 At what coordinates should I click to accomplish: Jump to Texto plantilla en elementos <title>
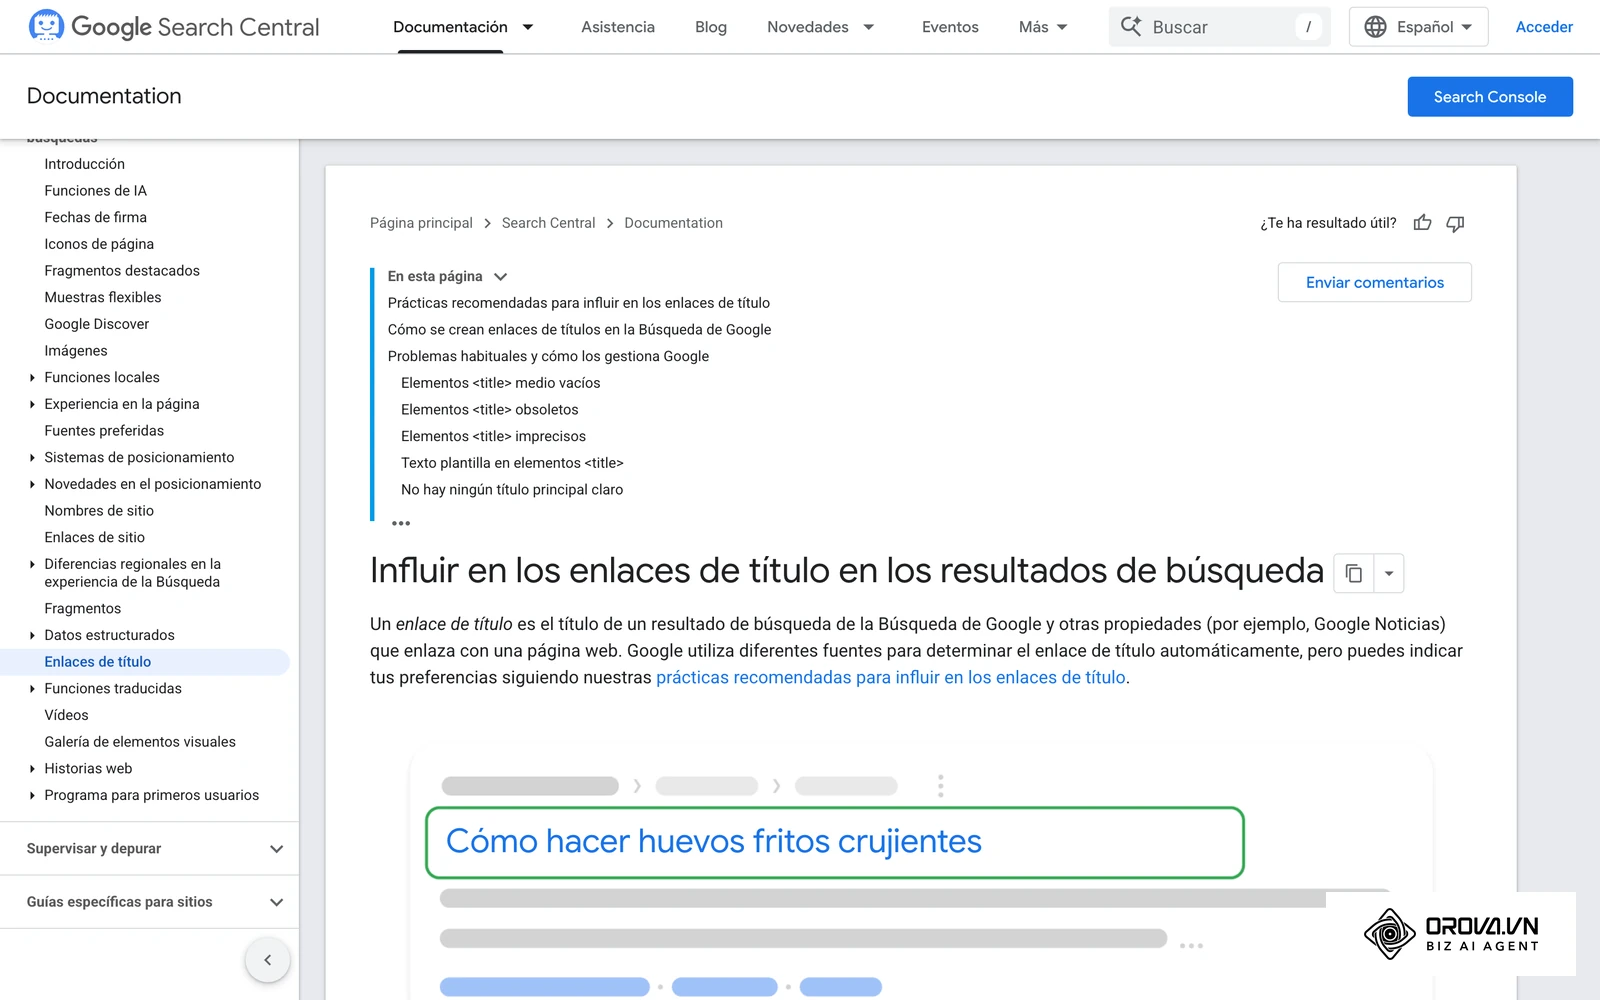coord(512,463)
